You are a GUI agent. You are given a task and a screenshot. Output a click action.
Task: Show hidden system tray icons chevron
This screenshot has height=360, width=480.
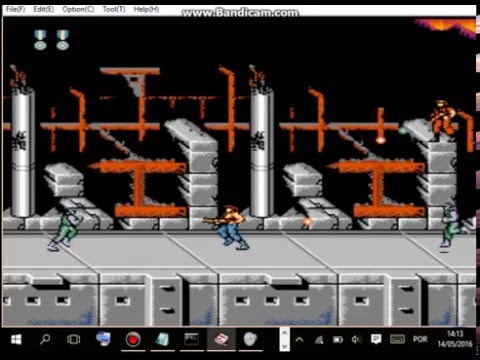[299, 340]
